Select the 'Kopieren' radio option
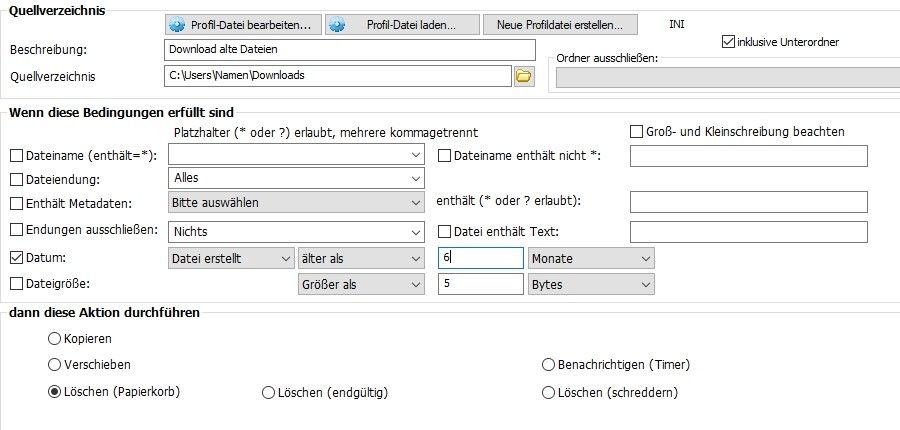This screenshot has width=900, height=430. [x=55, y=339]
